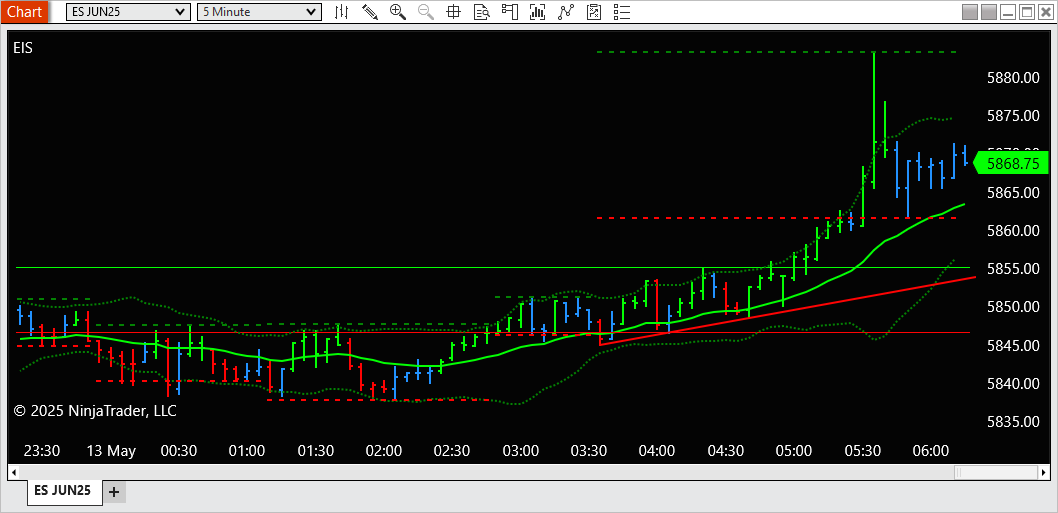Click the 00:30 time axis label
The image size is (1058, 513).
pos(179,451)
